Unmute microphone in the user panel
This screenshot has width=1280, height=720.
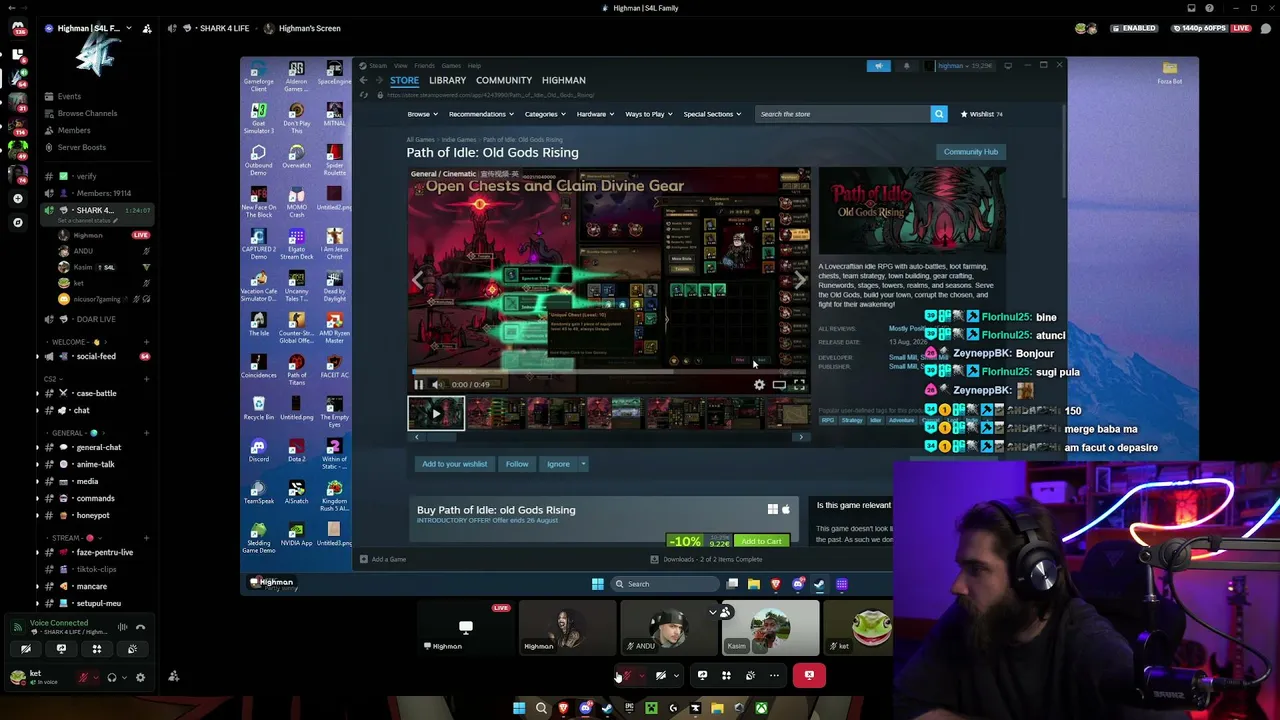[x=83, y=677]
